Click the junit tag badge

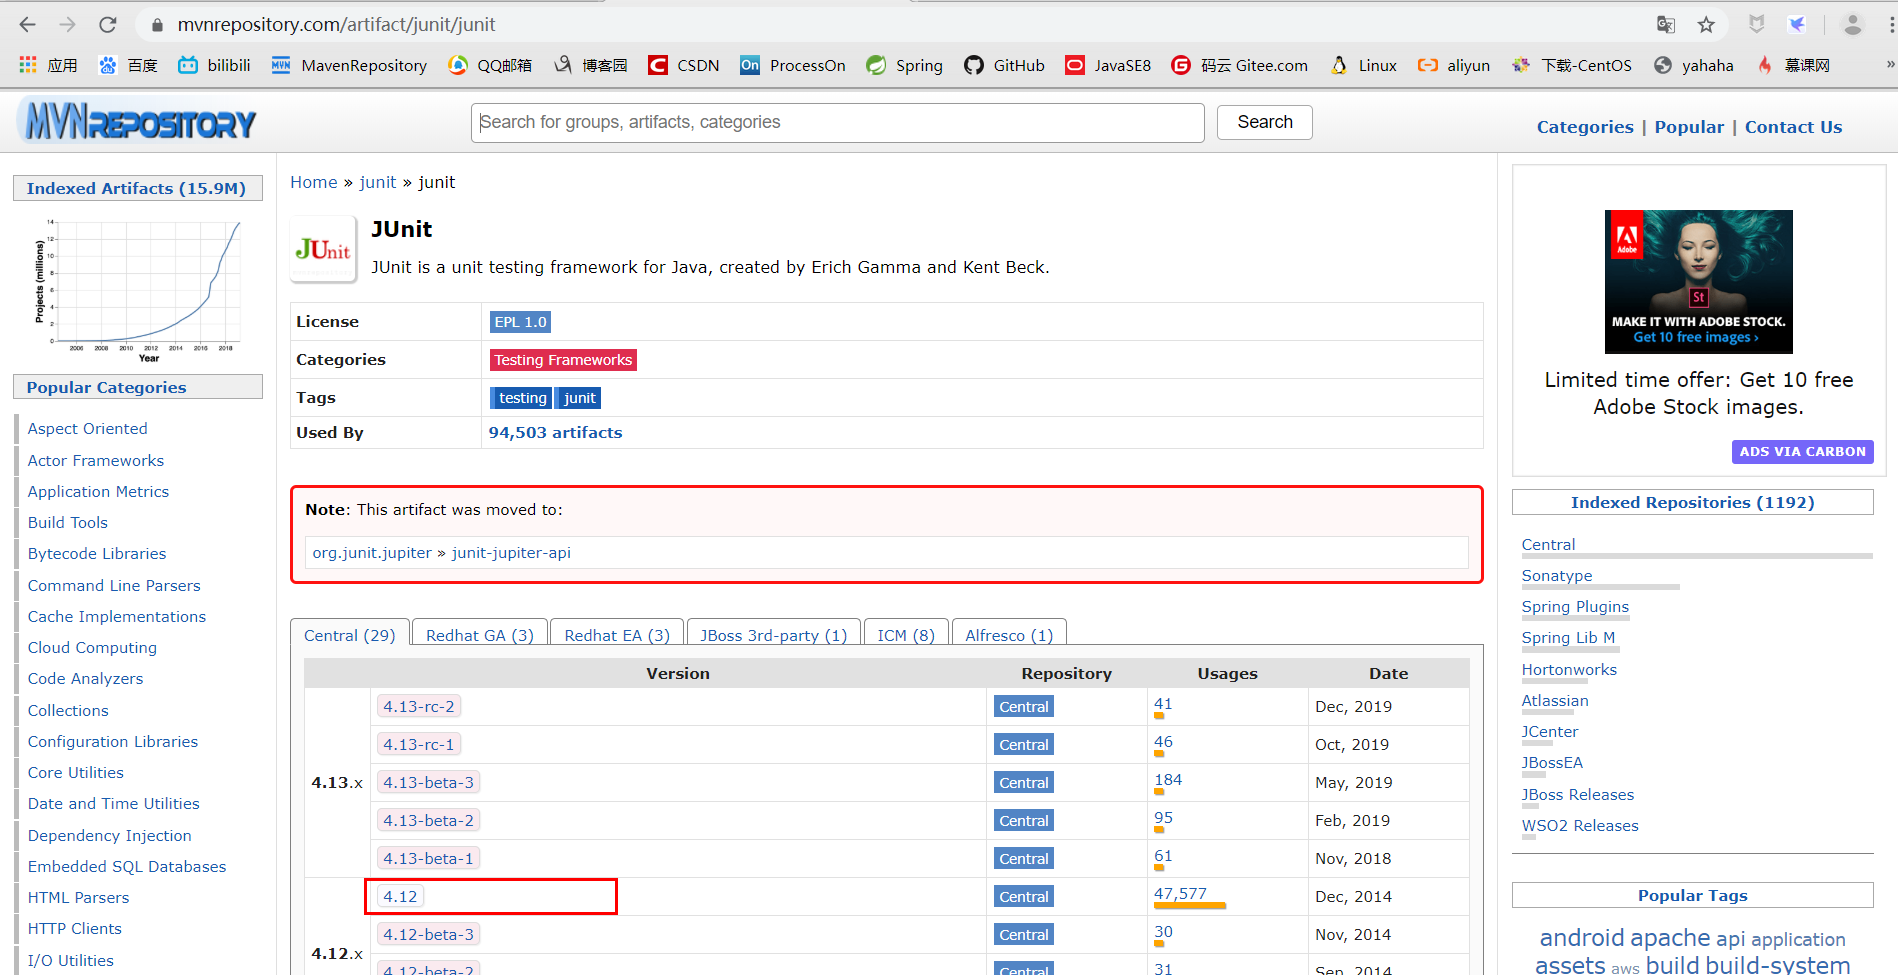pyautogui.click(x=578, y=398)
